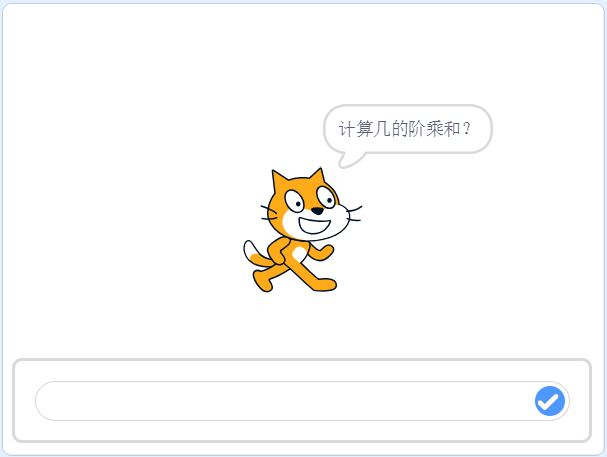Viewport: 607px width, 457px height.
Task: Click the cat sprite's white-tipped tail
Action: click(x=253, y=253)
